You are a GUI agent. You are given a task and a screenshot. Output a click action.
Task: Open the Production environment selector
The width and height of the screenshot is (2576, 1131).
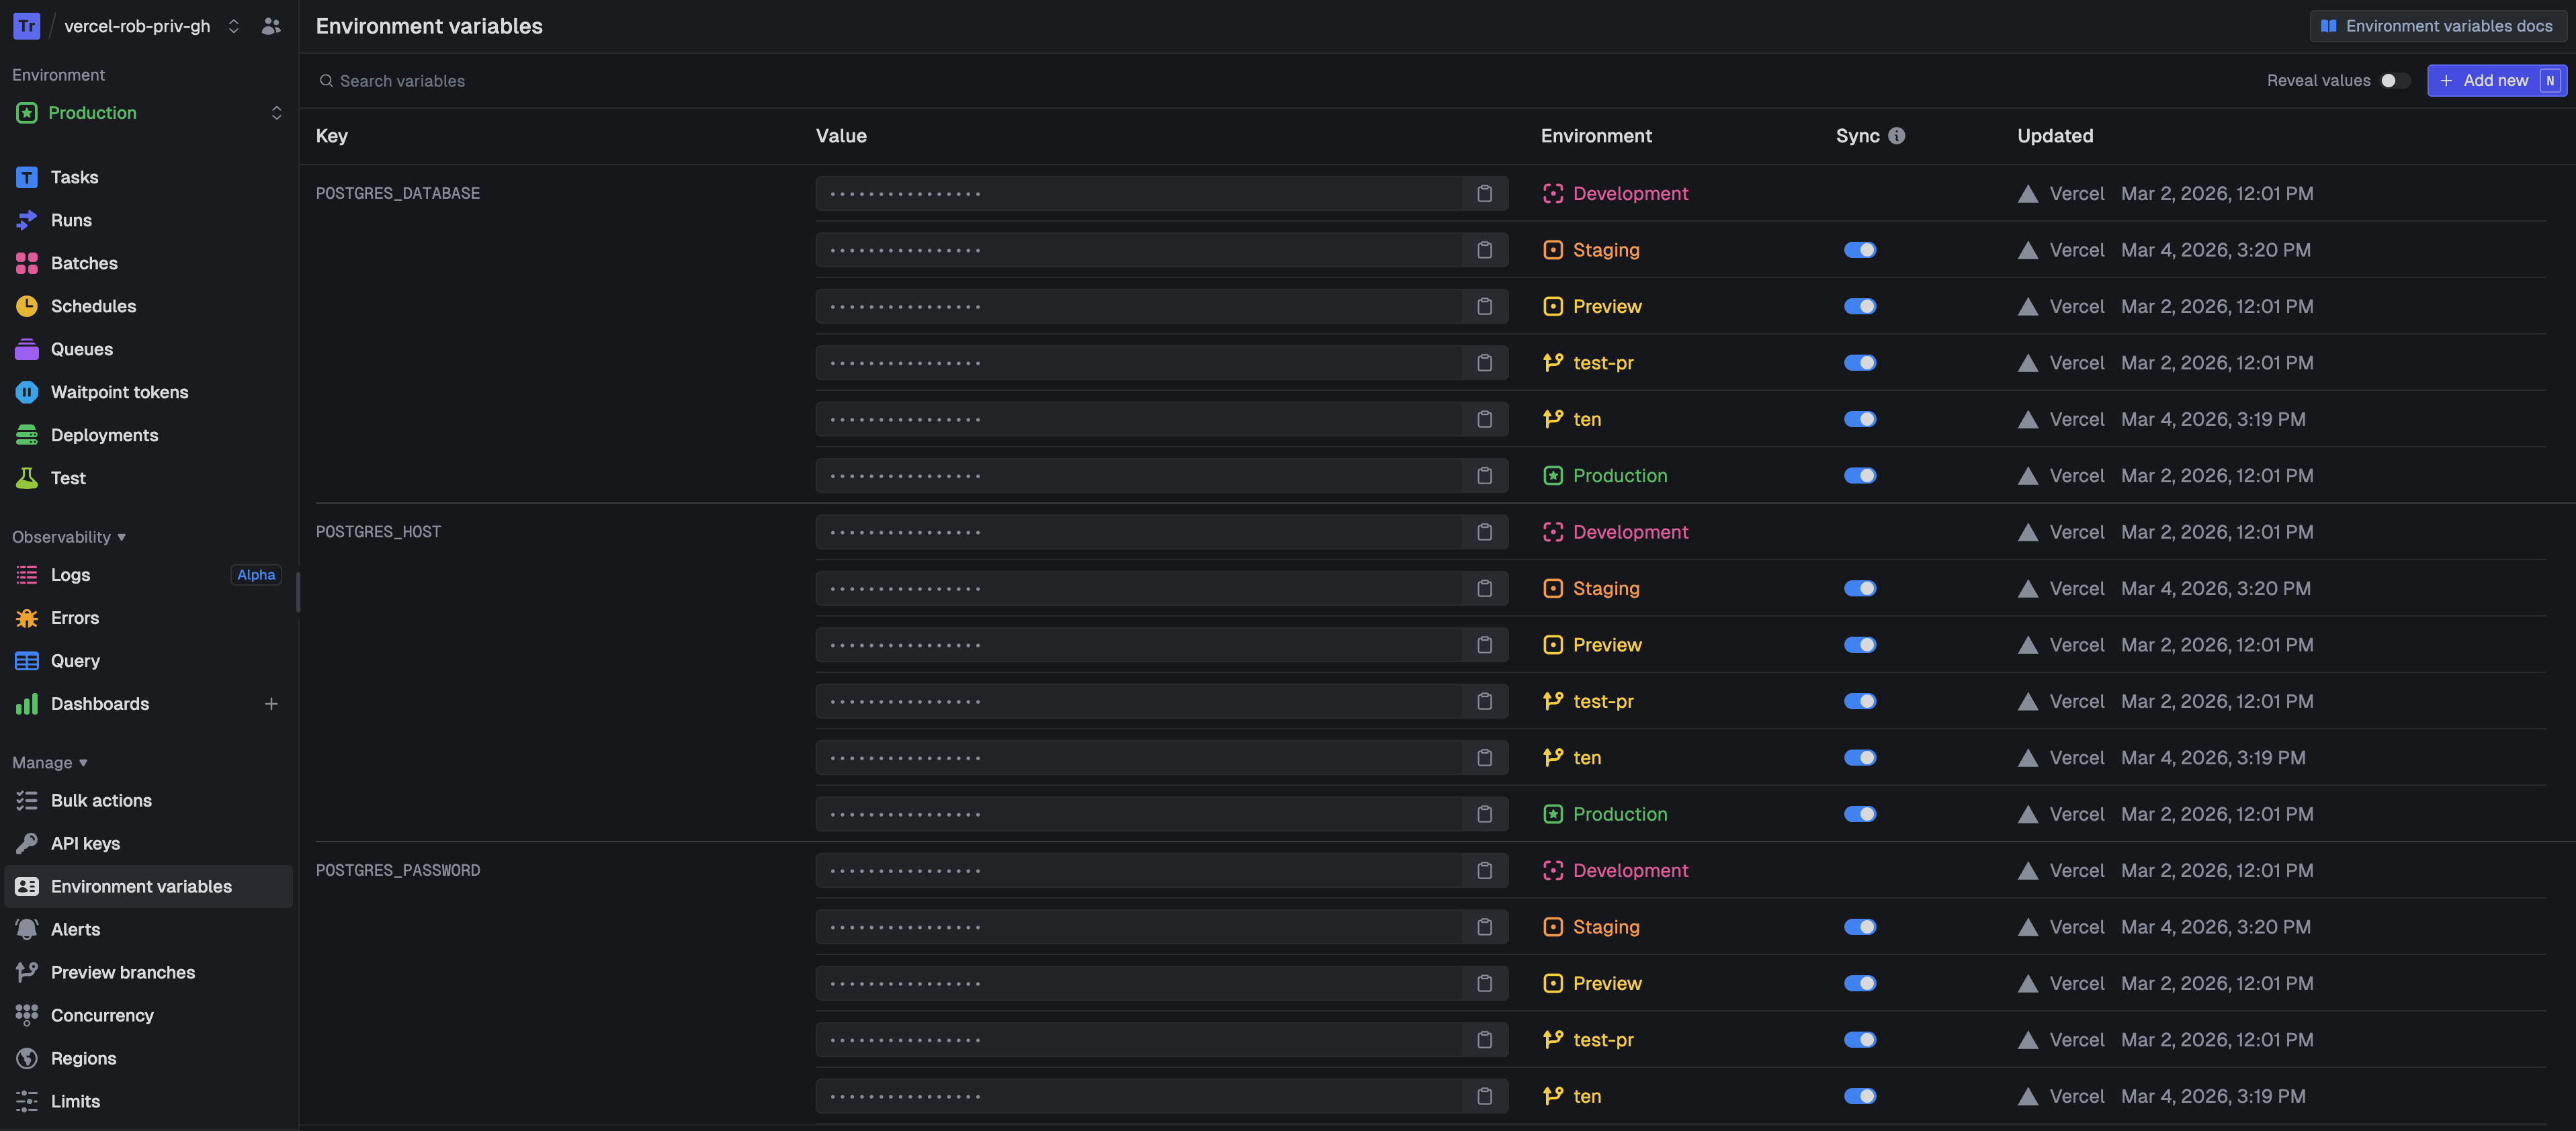147,112
